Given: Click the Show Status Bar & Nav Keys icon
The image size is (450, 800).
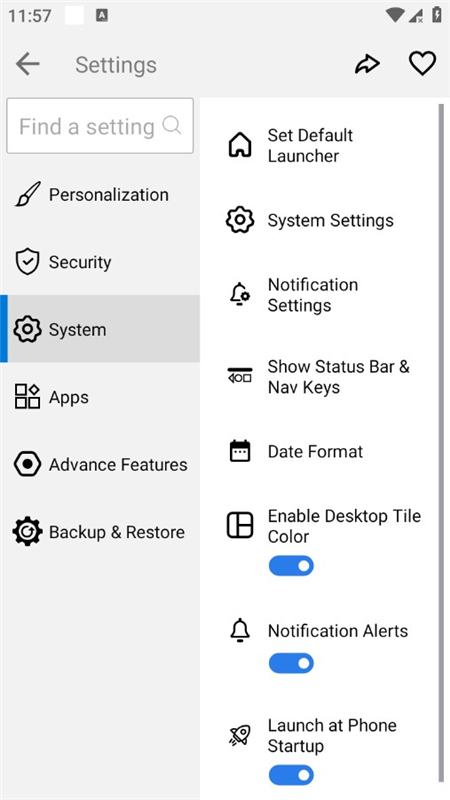Looking at the screenshot, I should 239,376.
